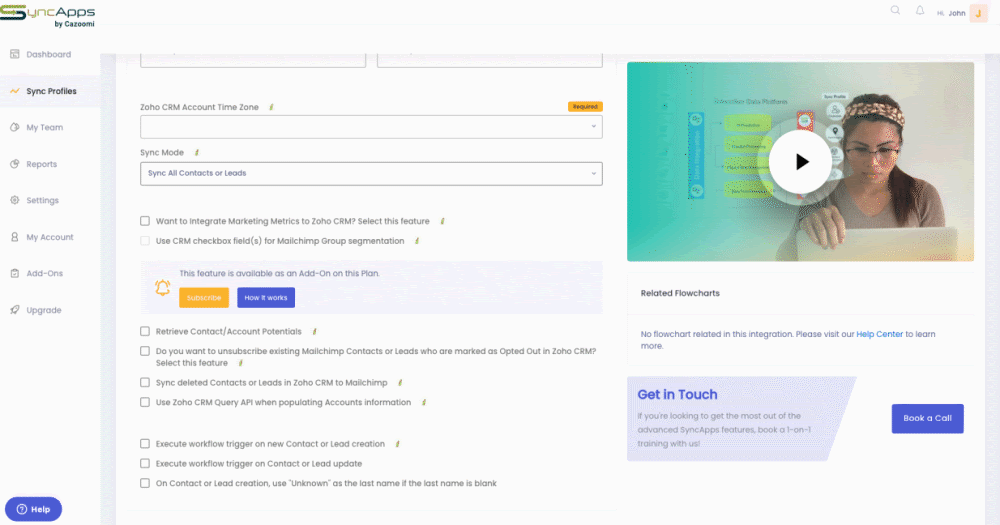Viewport: 1000px width, 525px height.
Task: Enable unsubscribe existing Mailchimp Contacts option
Action: [145, 351]
